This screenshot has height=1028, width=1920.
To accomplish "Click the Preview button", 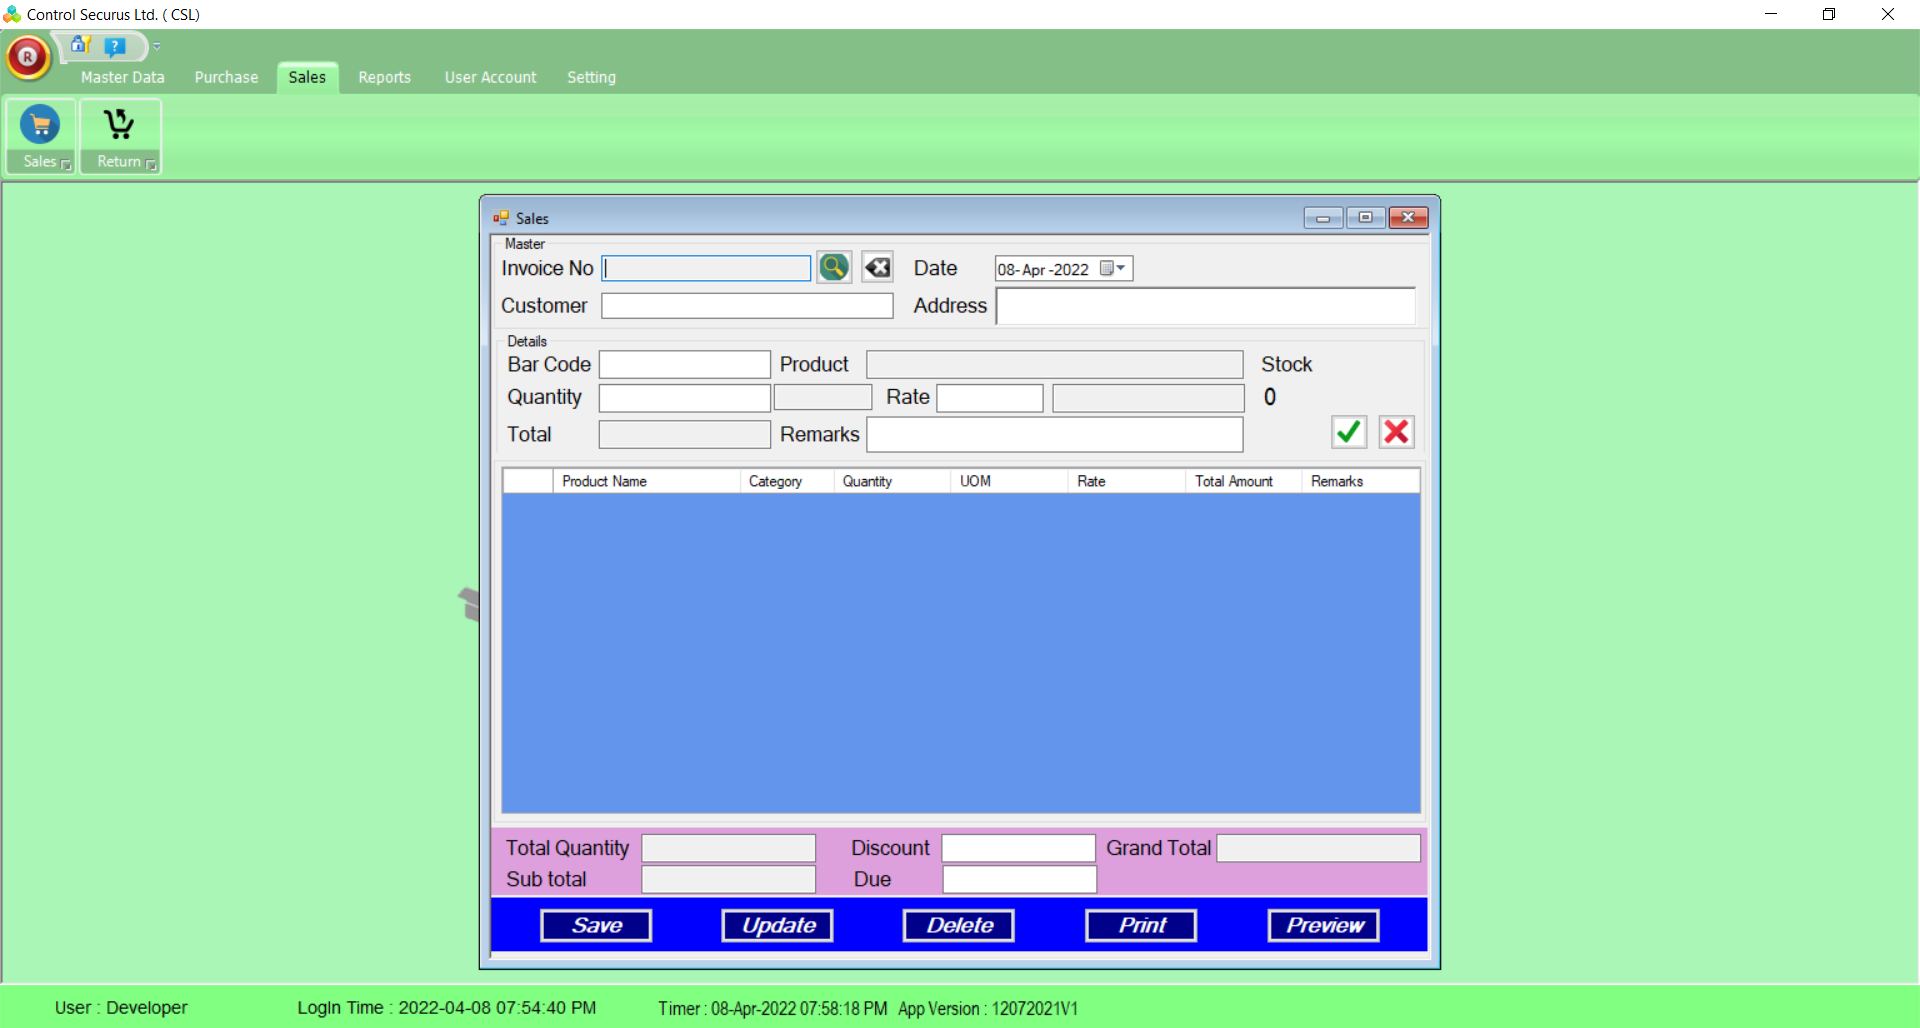I will (x=1323, y=925).
